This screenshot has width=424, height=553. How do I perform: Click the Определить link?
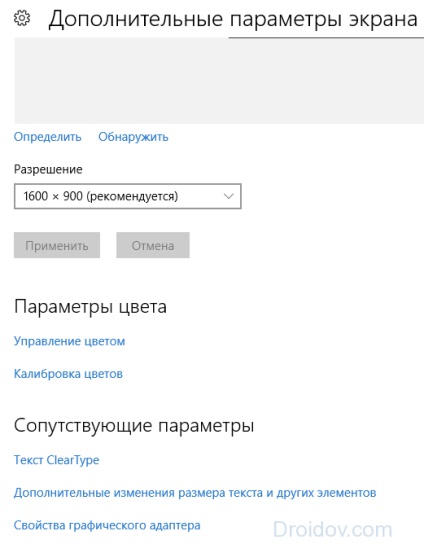click(x=48, y=137)
